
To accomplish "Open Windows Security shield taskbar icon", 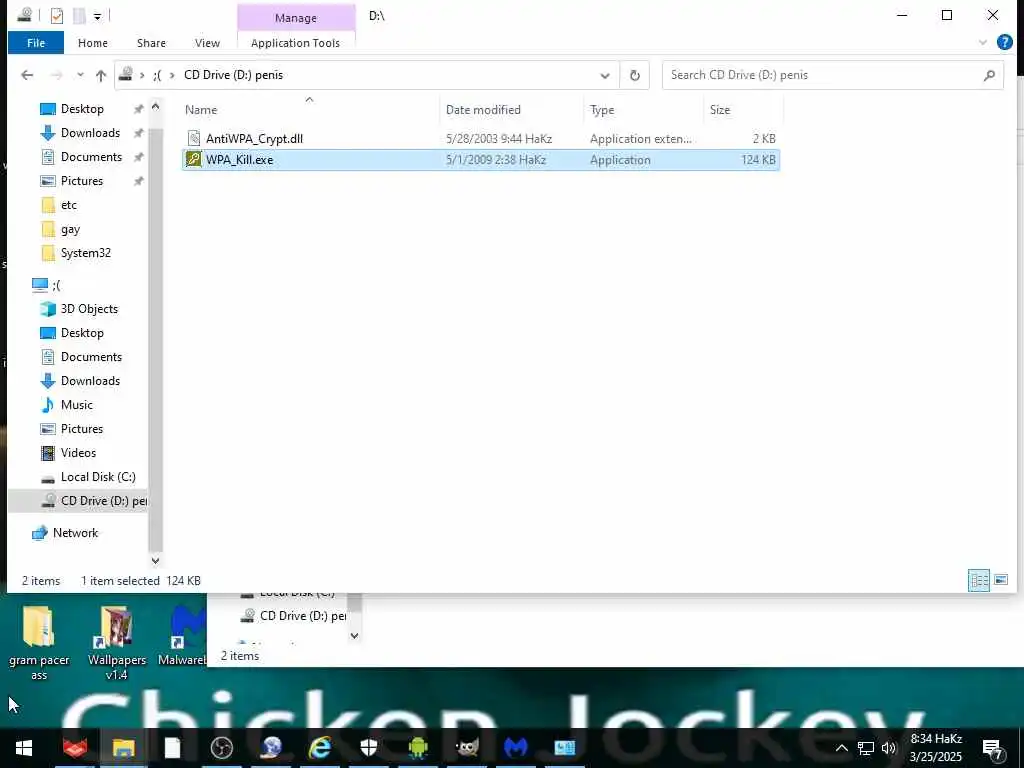I will tap(369, 748).
